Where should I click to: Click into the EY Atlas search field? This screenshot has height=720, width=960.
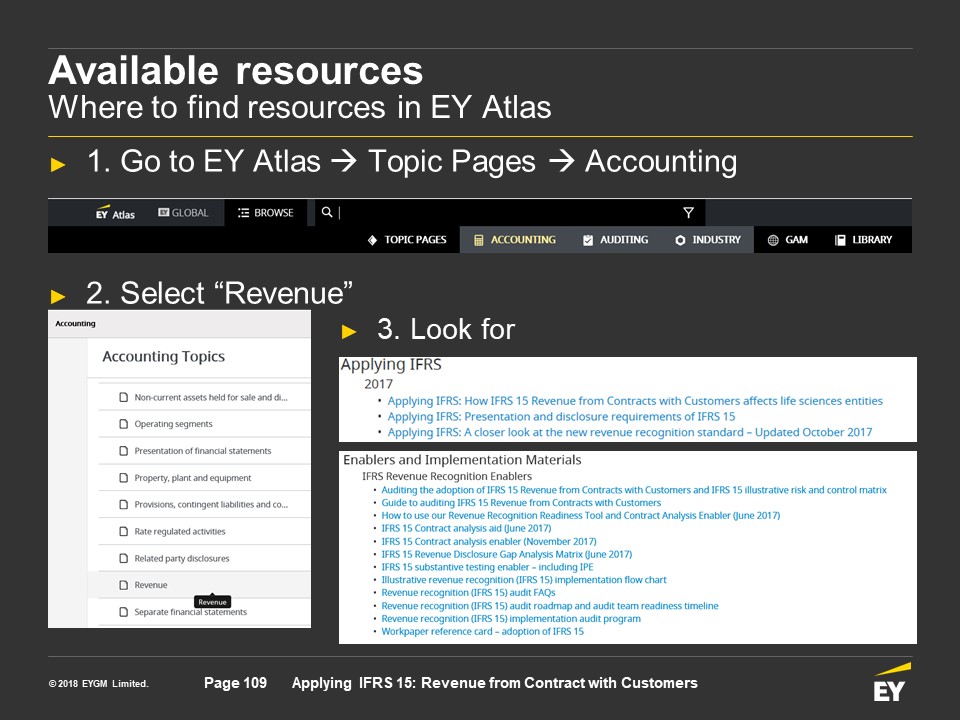[500, 213]
